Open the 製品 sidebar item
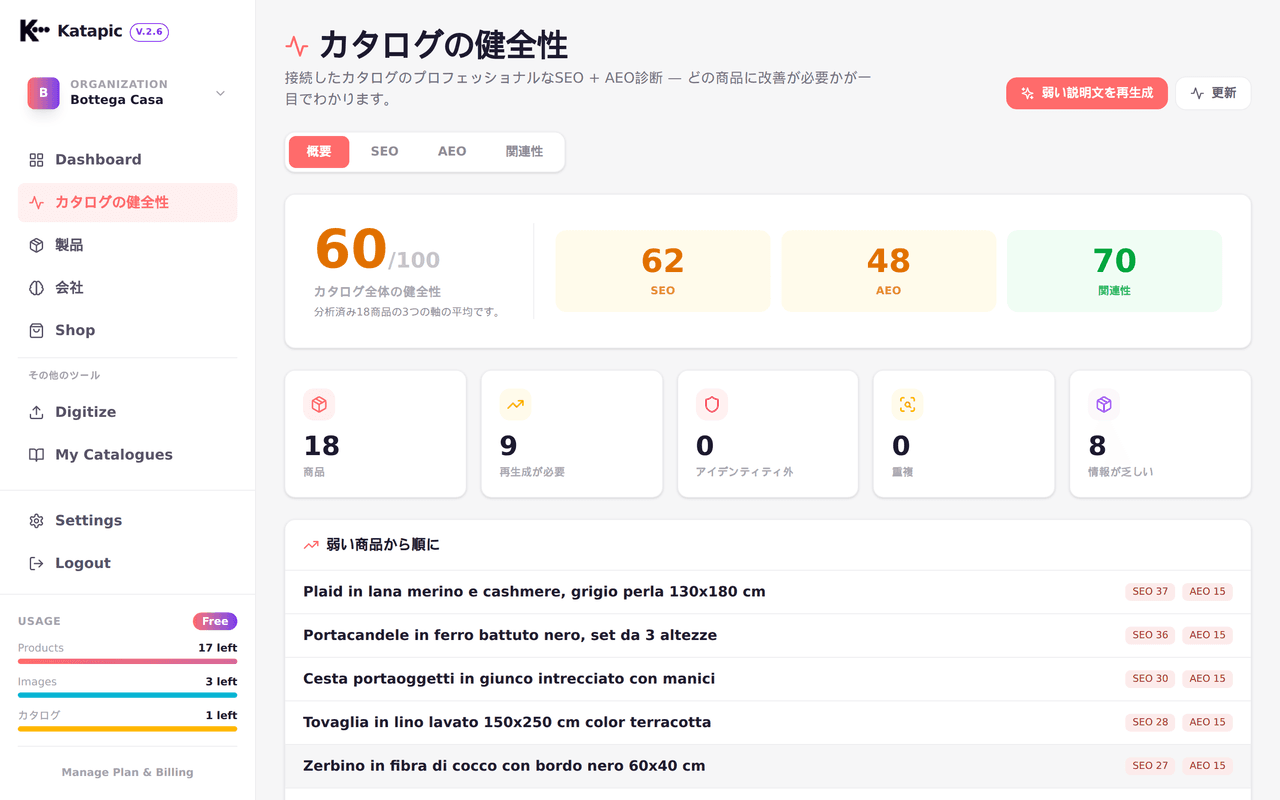Image resolution: width=1280 pixels, height=800 pixels. tap(128, 245)
